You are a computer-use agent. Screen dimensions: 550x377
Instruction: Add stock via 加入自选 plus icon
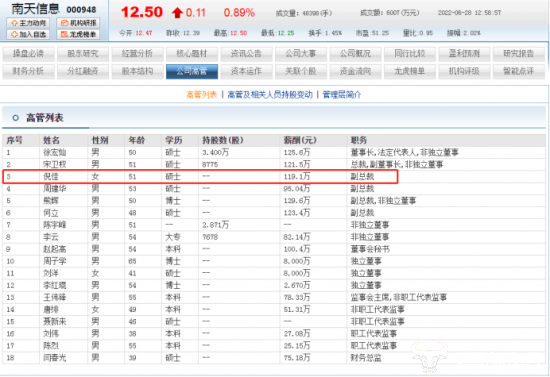[28, 34]
